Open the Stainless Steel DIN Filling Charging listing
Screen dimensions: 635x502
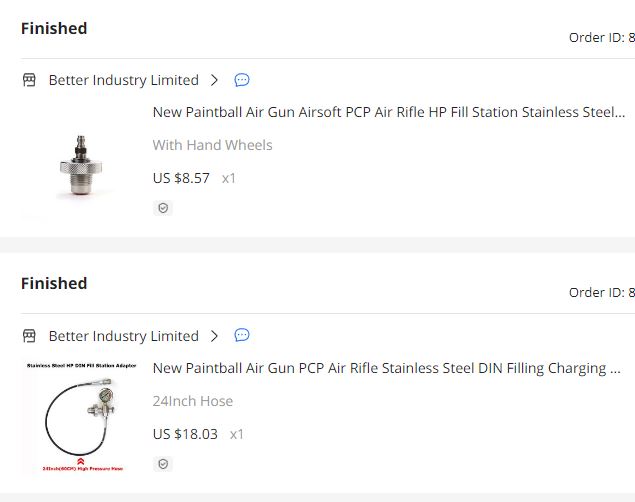(386, 368)
